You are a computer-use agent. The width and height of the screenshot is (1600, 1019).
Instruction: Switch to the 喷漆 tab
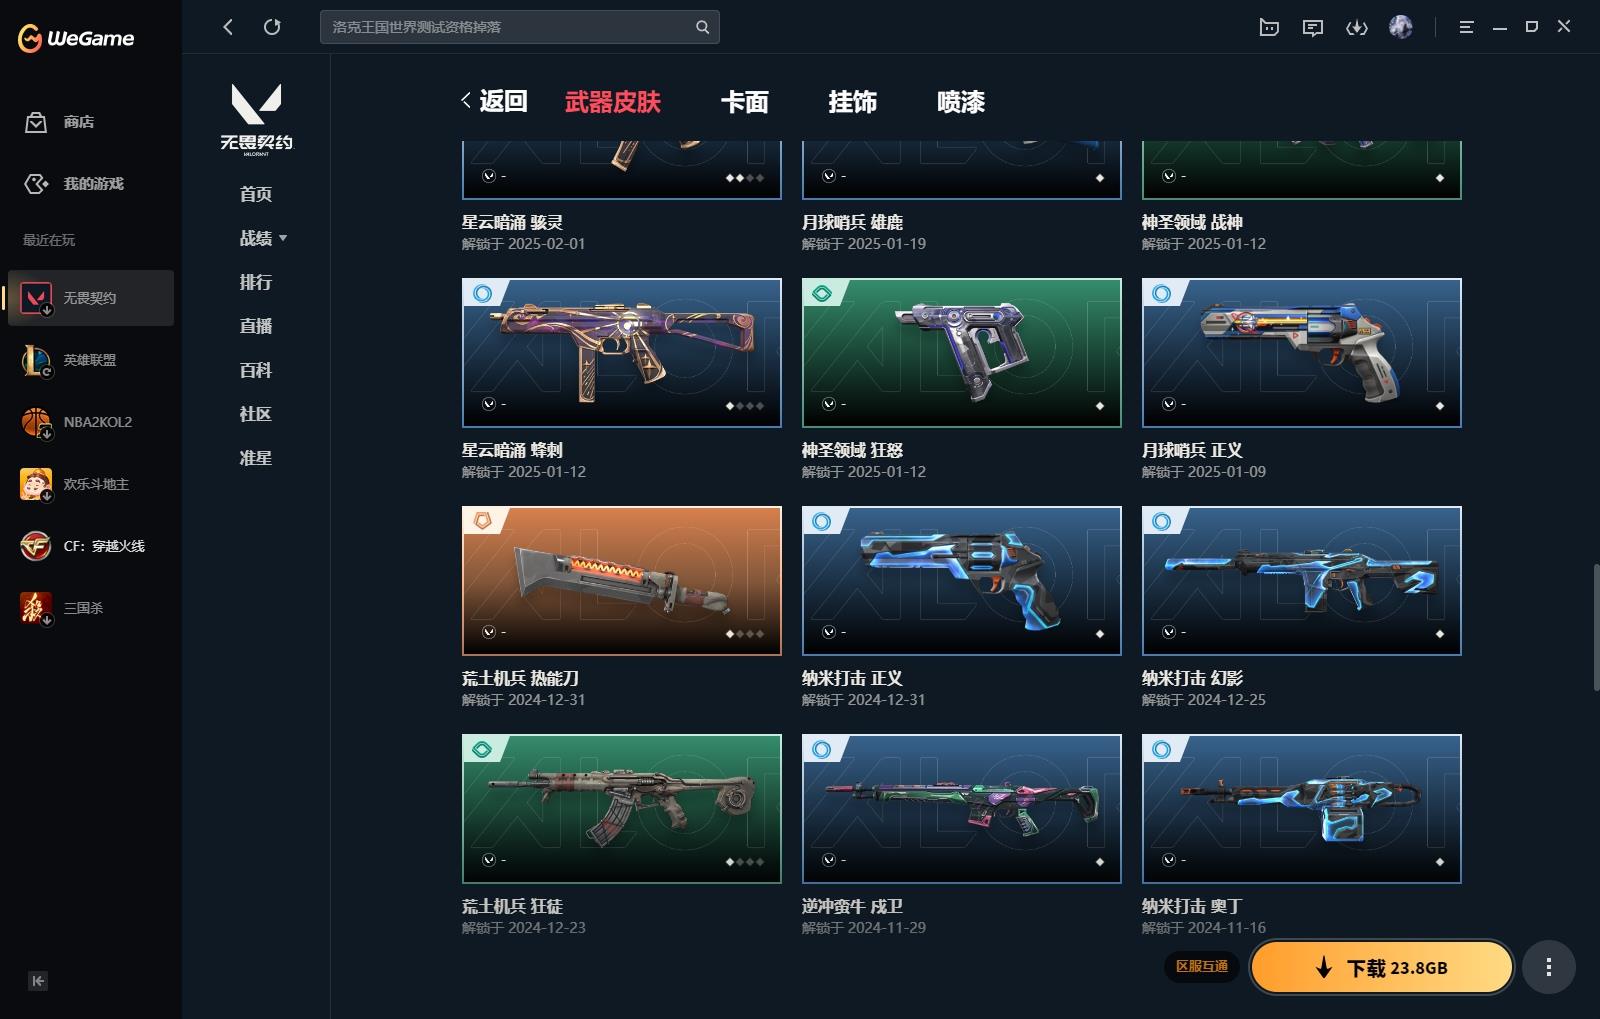961,102
